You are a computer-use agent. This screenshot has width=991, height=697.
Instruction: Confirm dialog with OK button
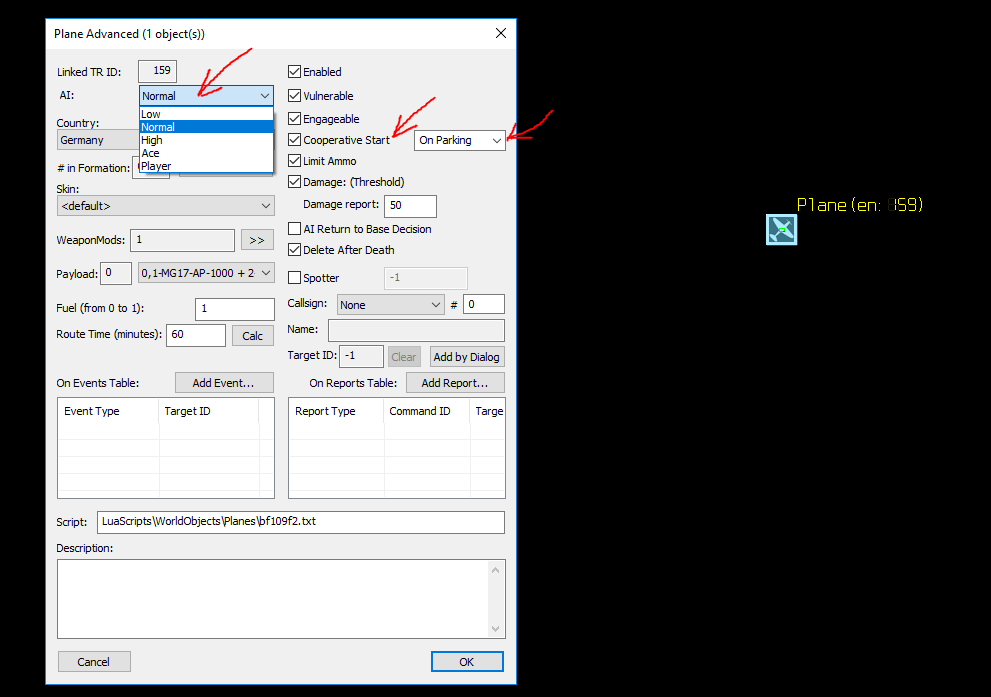[x=467, y=662]
